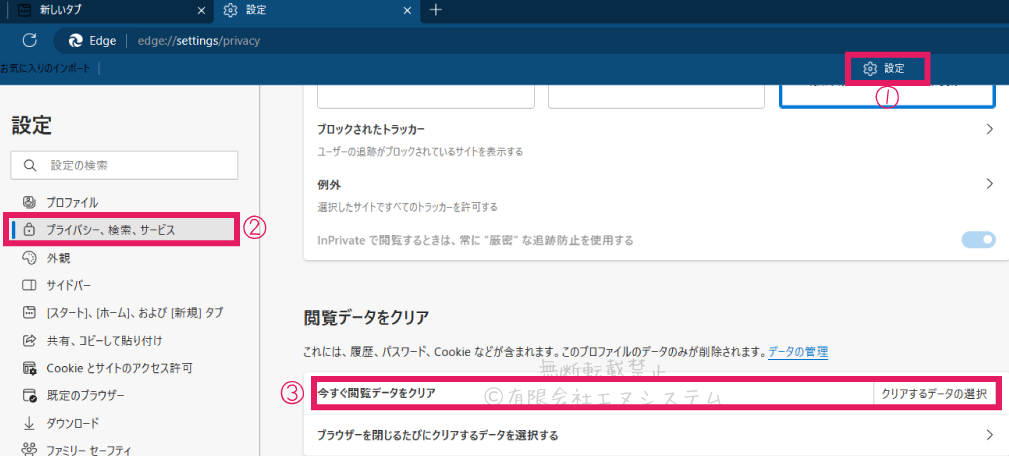
Task: Click the magnifier icon in 設定の検索
Action: click(x=30, y=165)
